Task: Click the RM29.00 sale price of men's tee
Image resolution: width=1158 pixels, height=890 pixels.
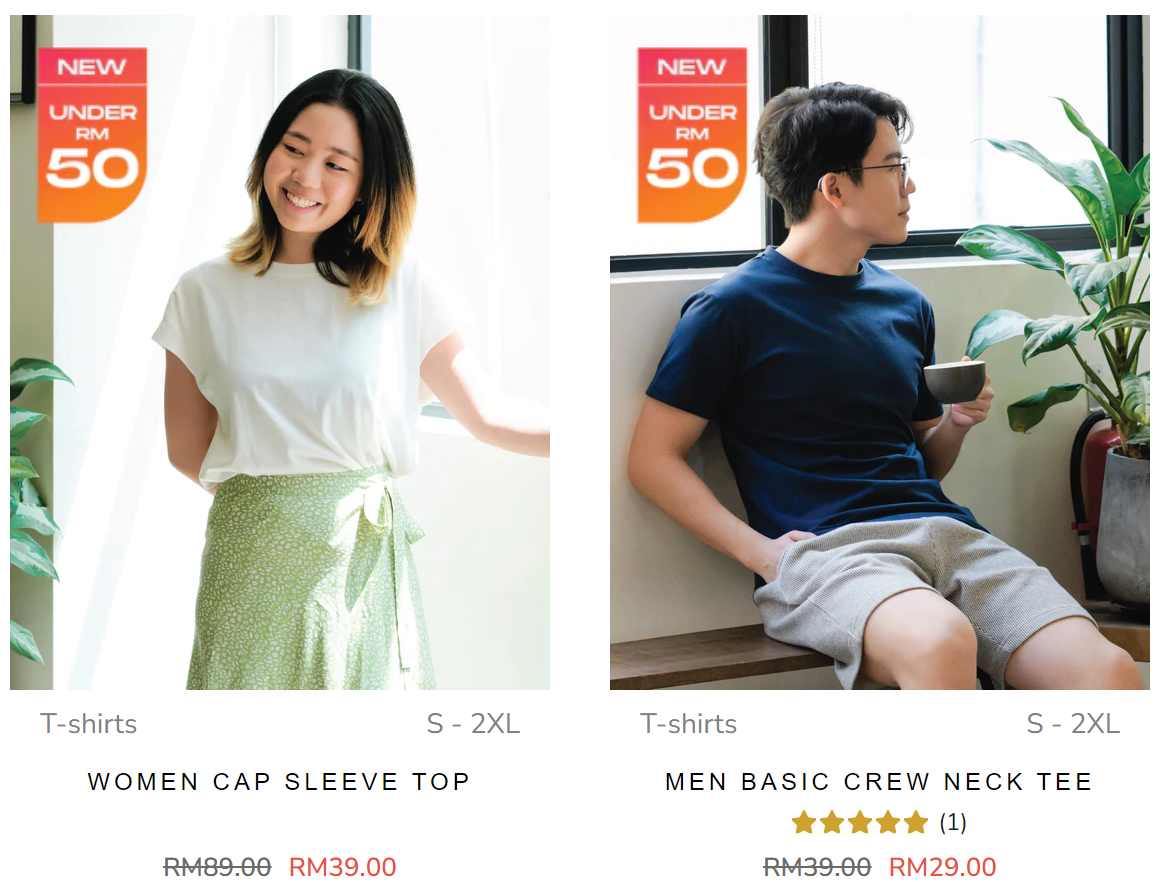Action: click(x=942, y=867)
